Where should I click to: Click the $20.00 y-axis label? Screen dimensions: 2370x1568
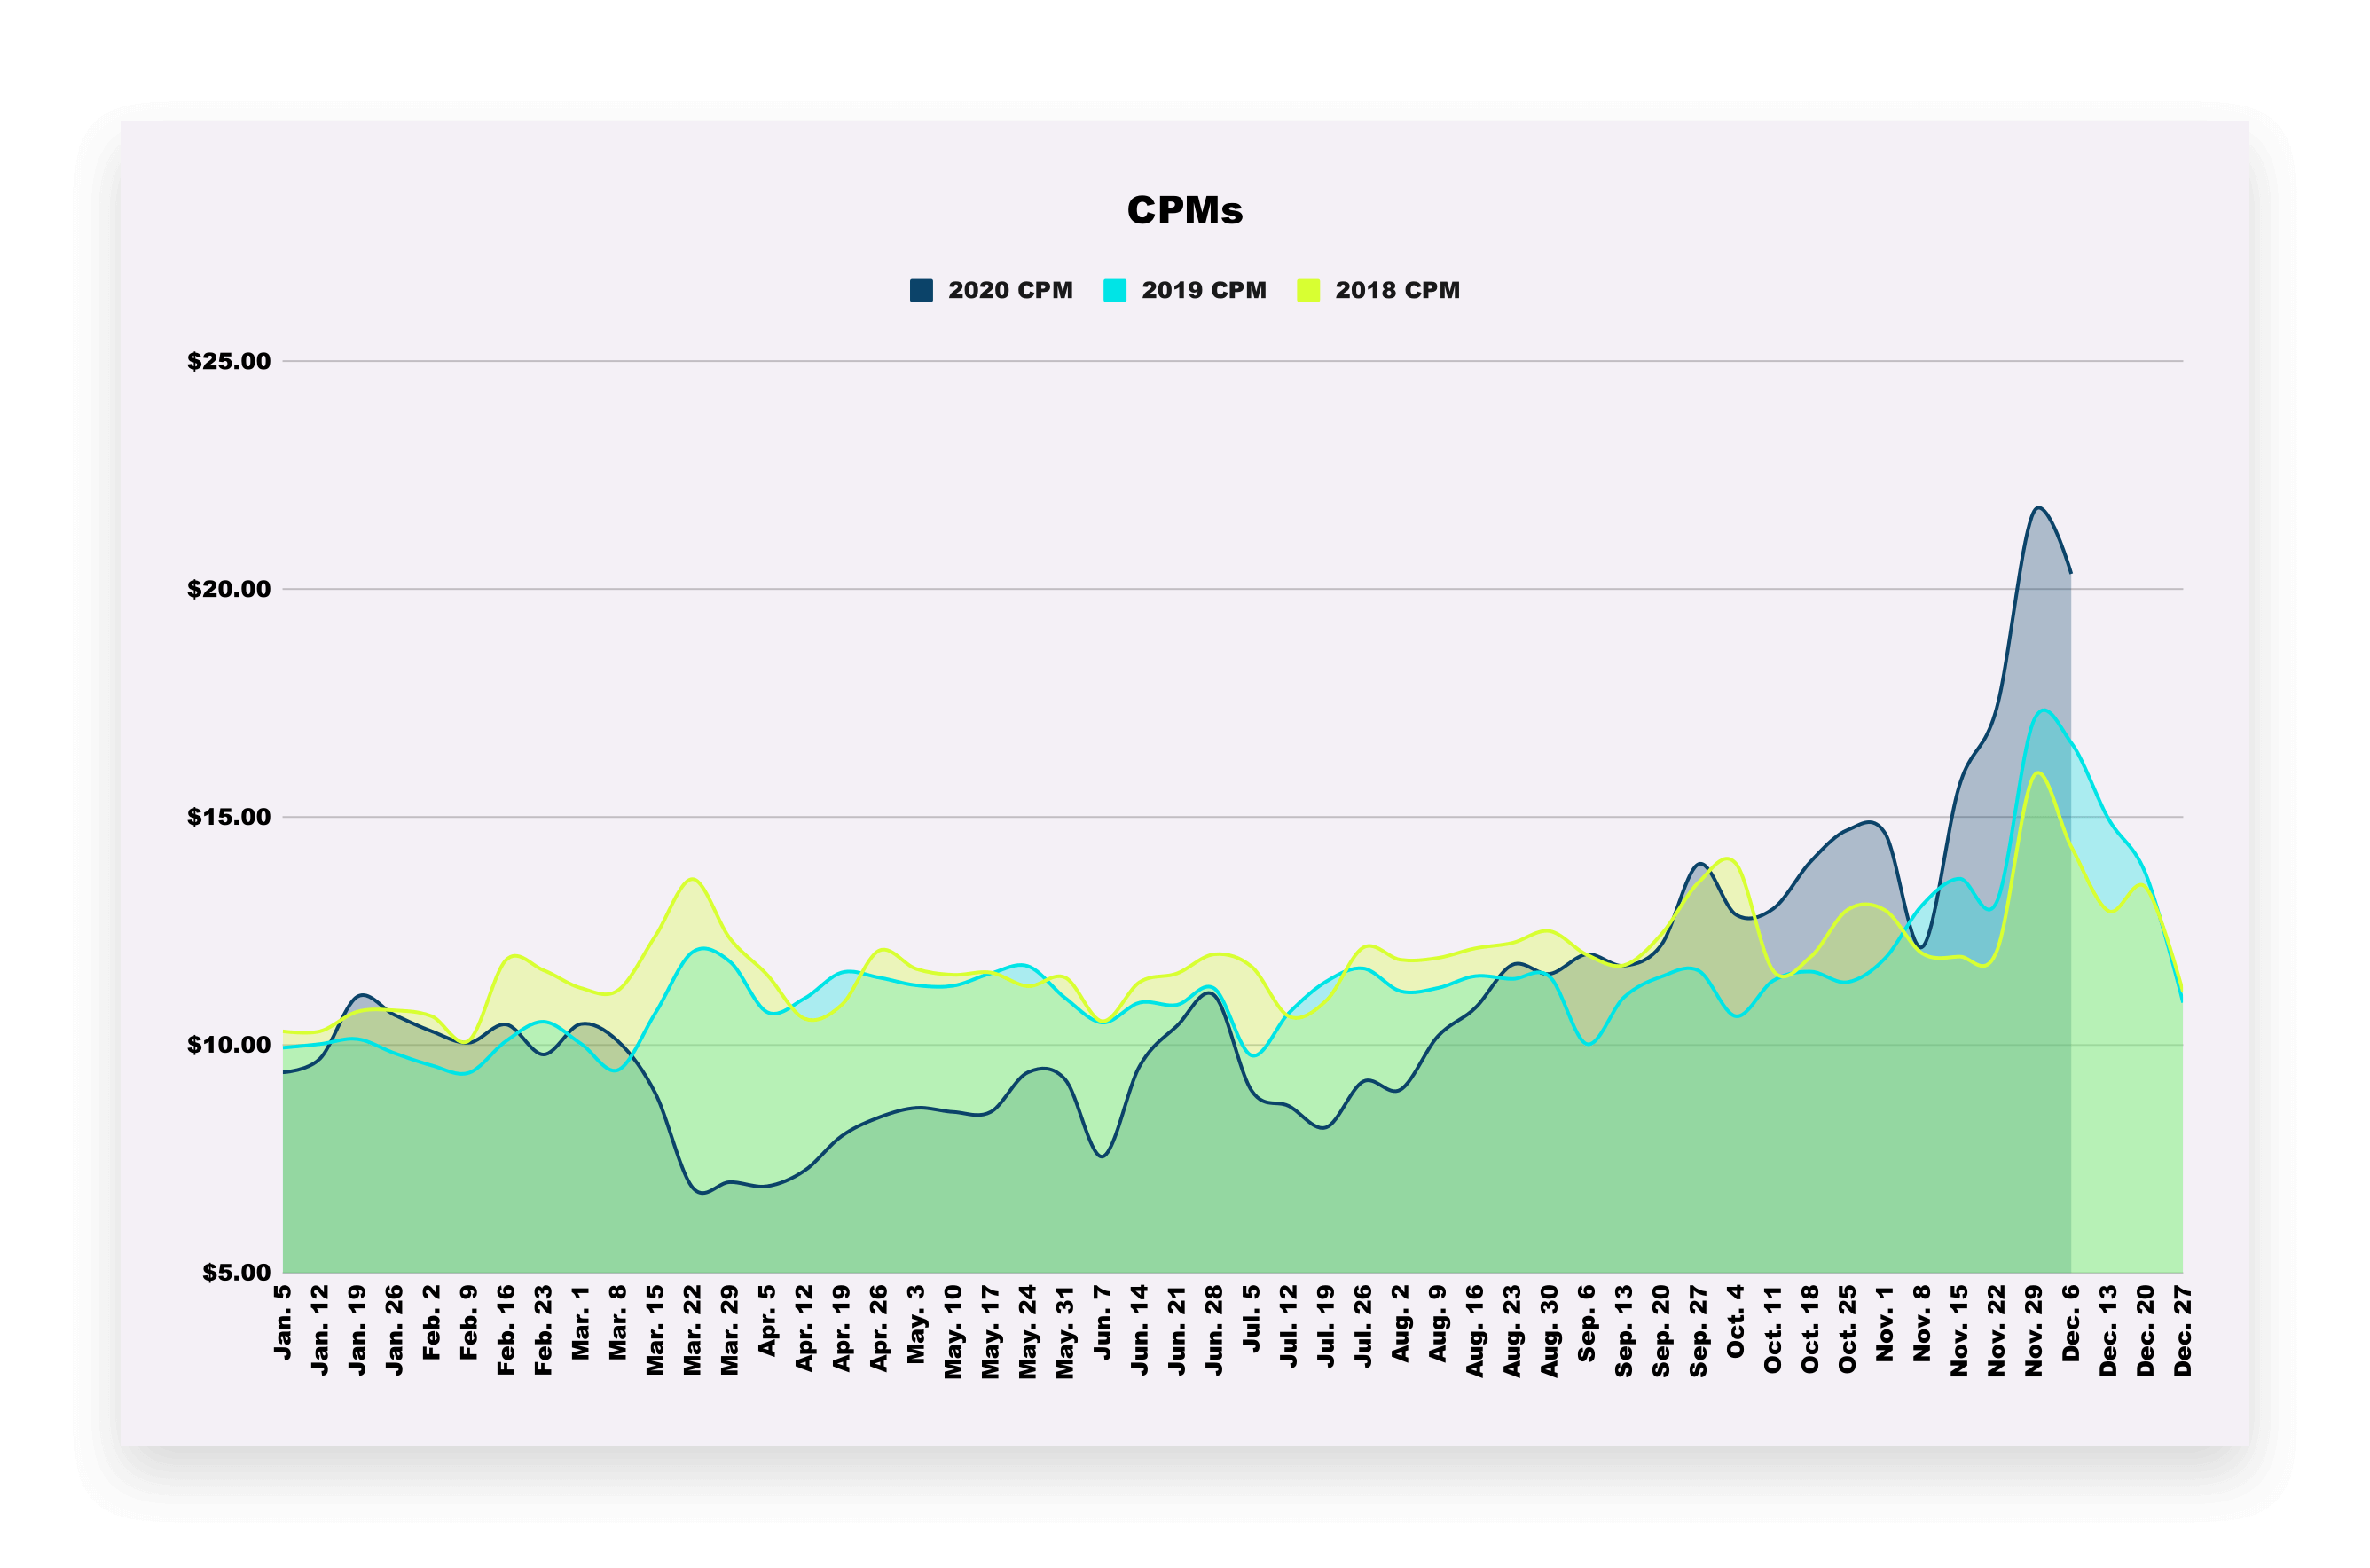click(x=229, y=589)
